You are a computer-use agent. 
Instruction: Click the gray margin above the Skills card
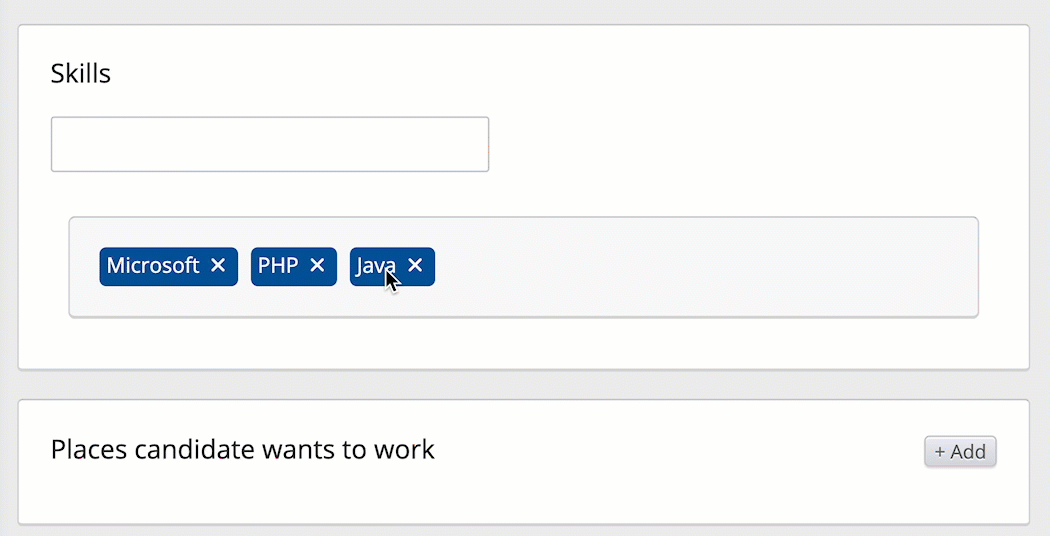pos(523,12)
